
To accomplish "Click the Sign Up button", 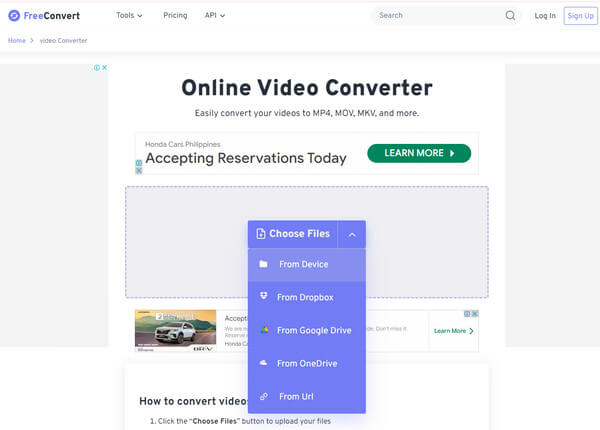I will tap(580, 16).
